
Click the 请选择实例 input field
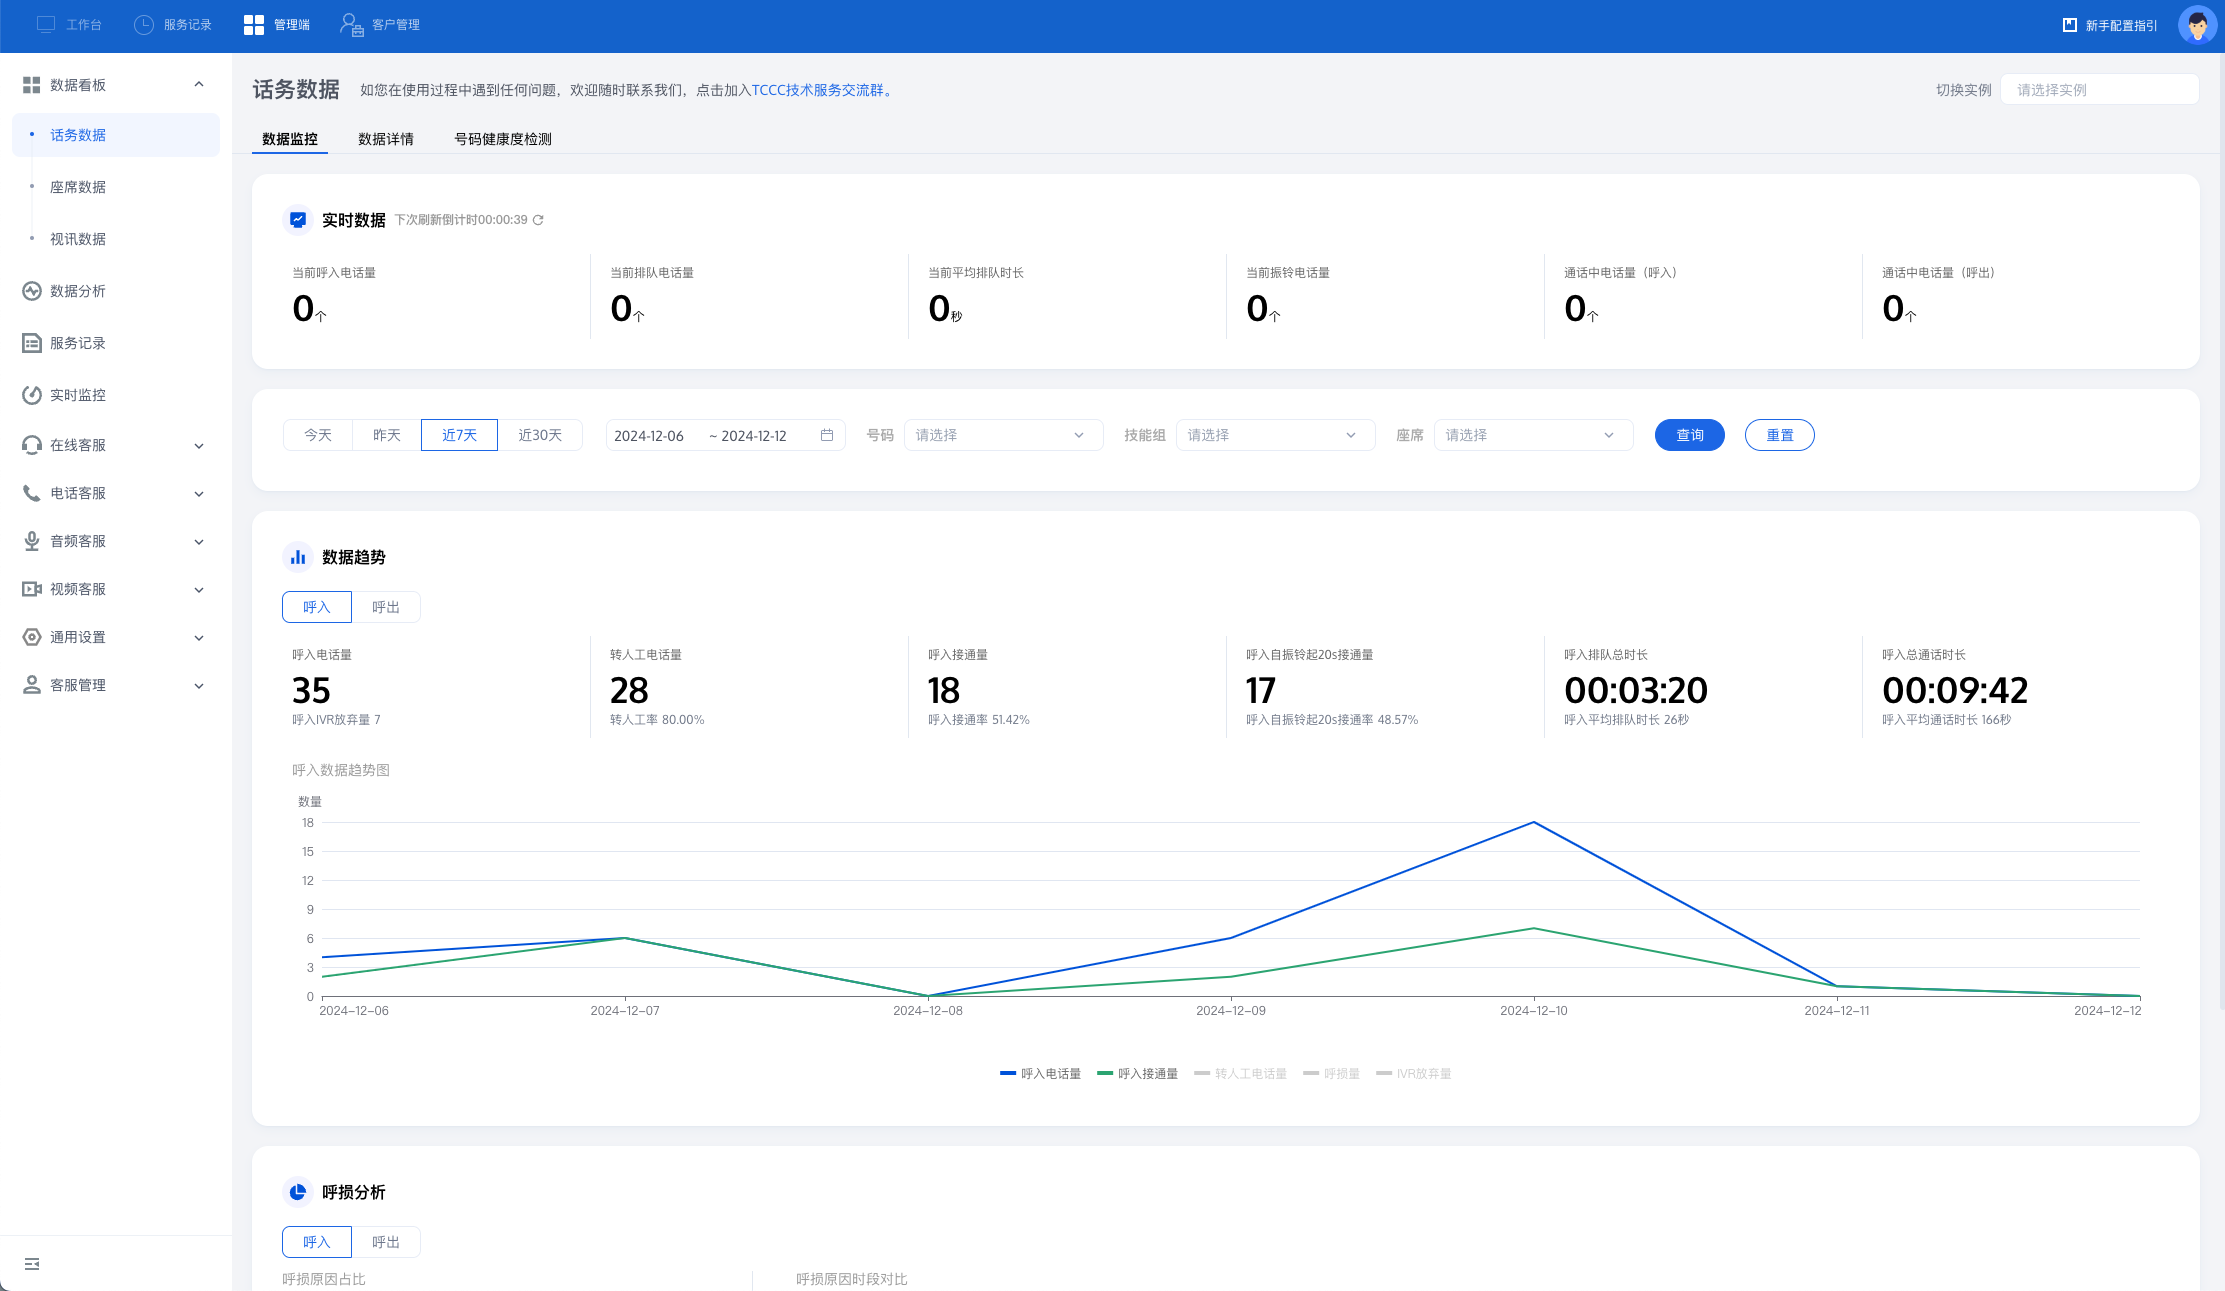pos(2098,90)
